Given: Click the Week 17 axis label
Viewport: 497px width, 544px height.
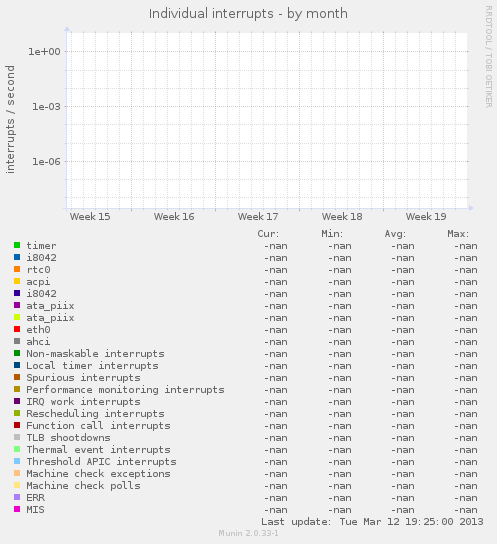Looking at the screenshot, I should point(258,216).
